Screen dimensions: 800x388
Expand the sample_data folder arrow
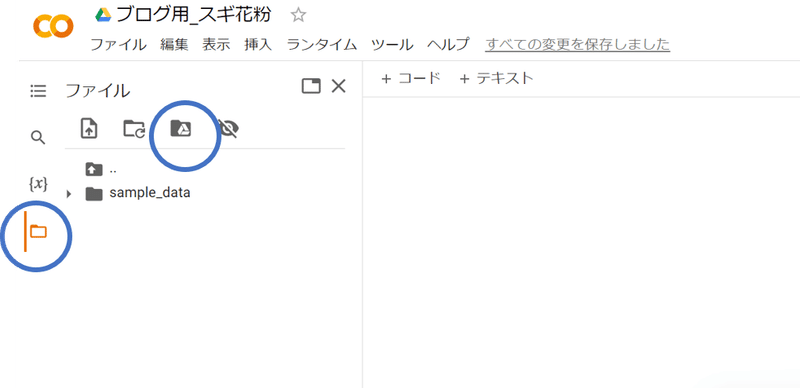coord(69,194)
